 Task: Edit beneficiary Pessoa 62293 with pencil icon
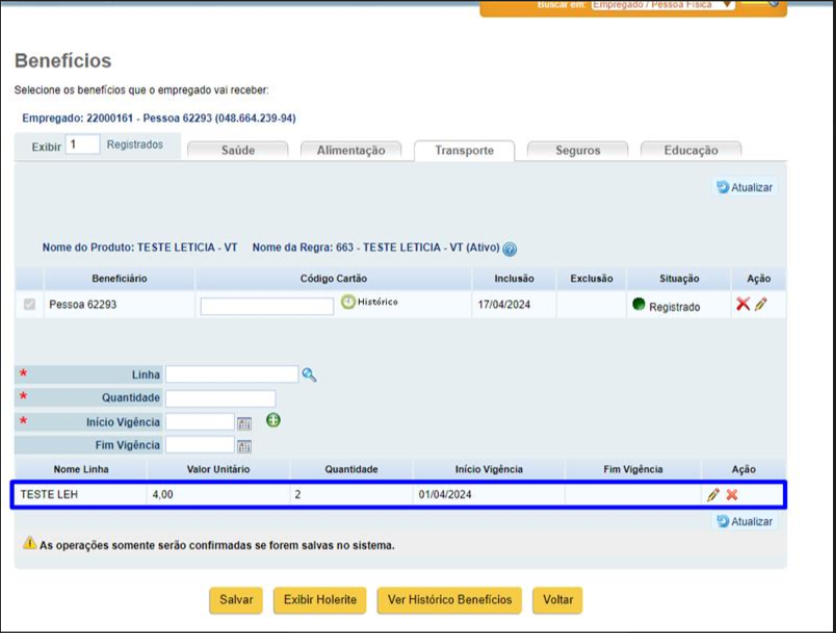[761, 304]
